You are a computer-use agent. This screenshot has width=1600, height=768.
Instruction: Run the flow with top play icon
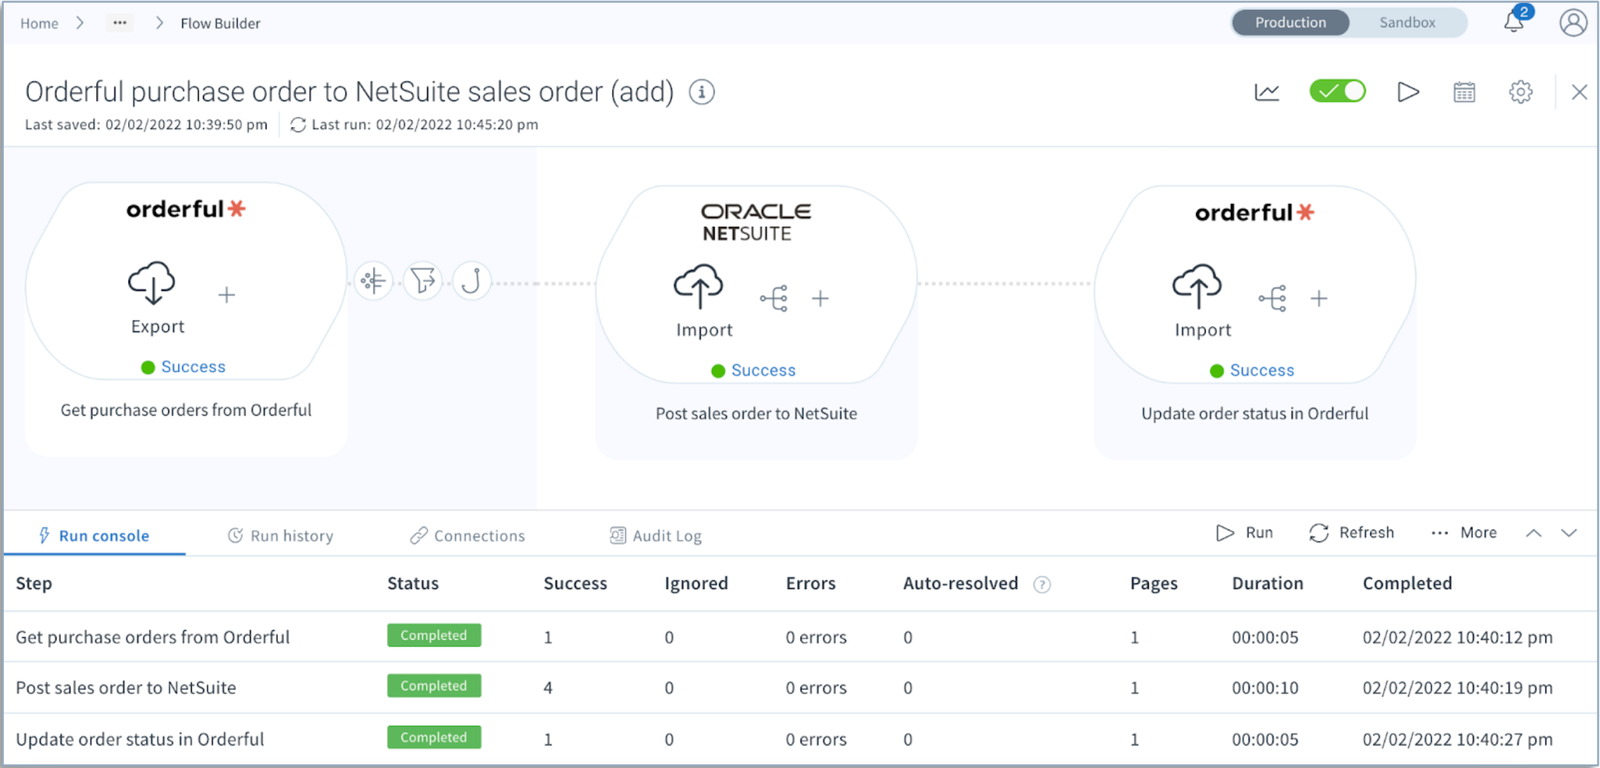pyautogui.click(x=1408, y=92)
